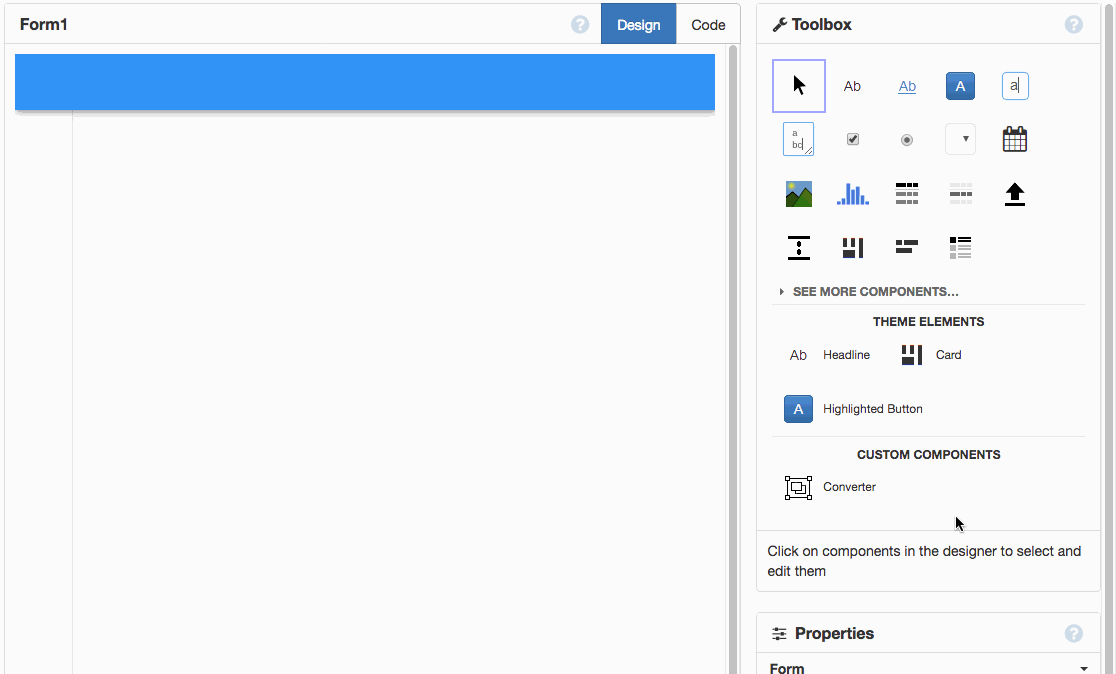The image size is (1116, 674).
Task: Select the CheckBox component in Toolbox
Action: pyautogui.click(x=852, y=139)
